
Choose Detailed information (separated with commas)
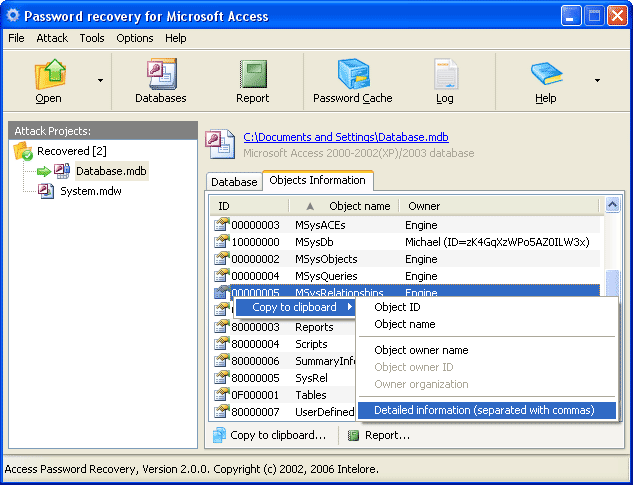pyautogui.click(x=487, y=410)
